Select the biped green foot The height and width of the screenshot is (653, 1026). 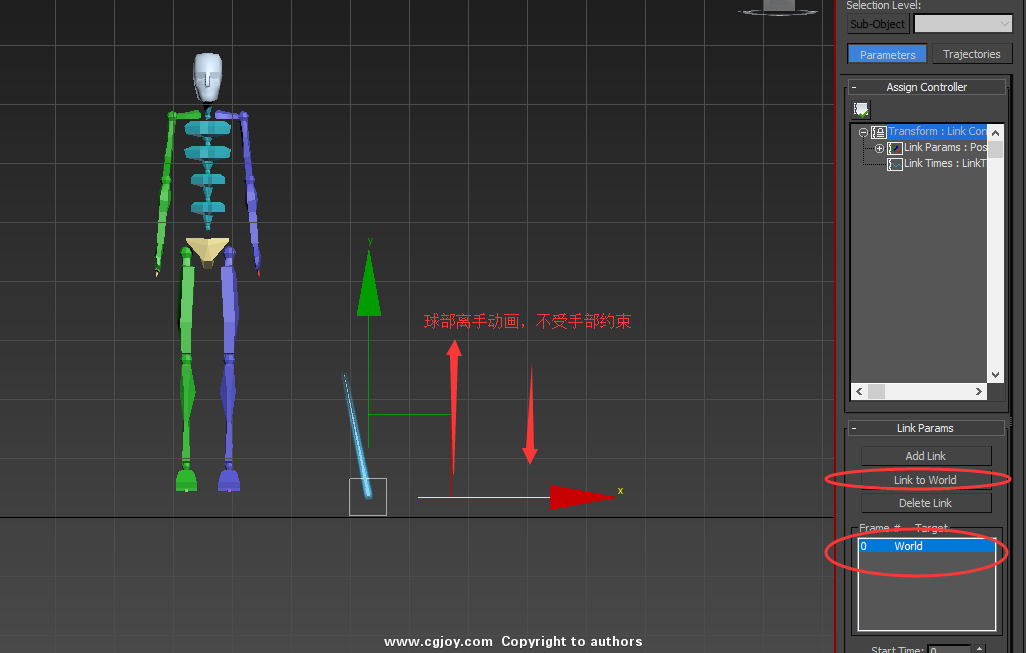click(186, 479)
